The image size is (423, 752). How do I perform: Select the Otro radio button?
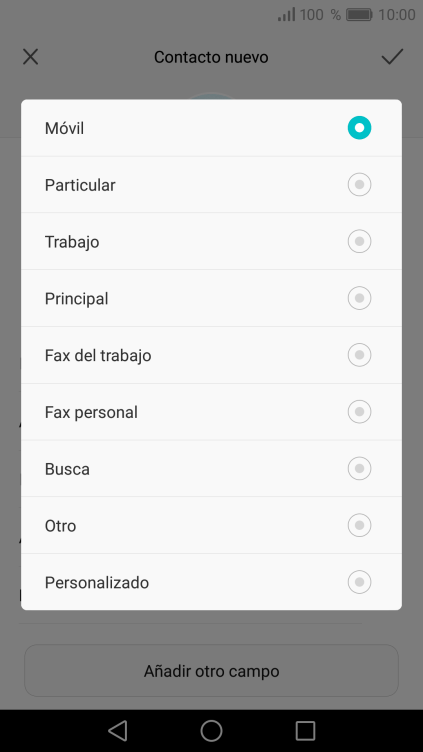tap(359, 525)
